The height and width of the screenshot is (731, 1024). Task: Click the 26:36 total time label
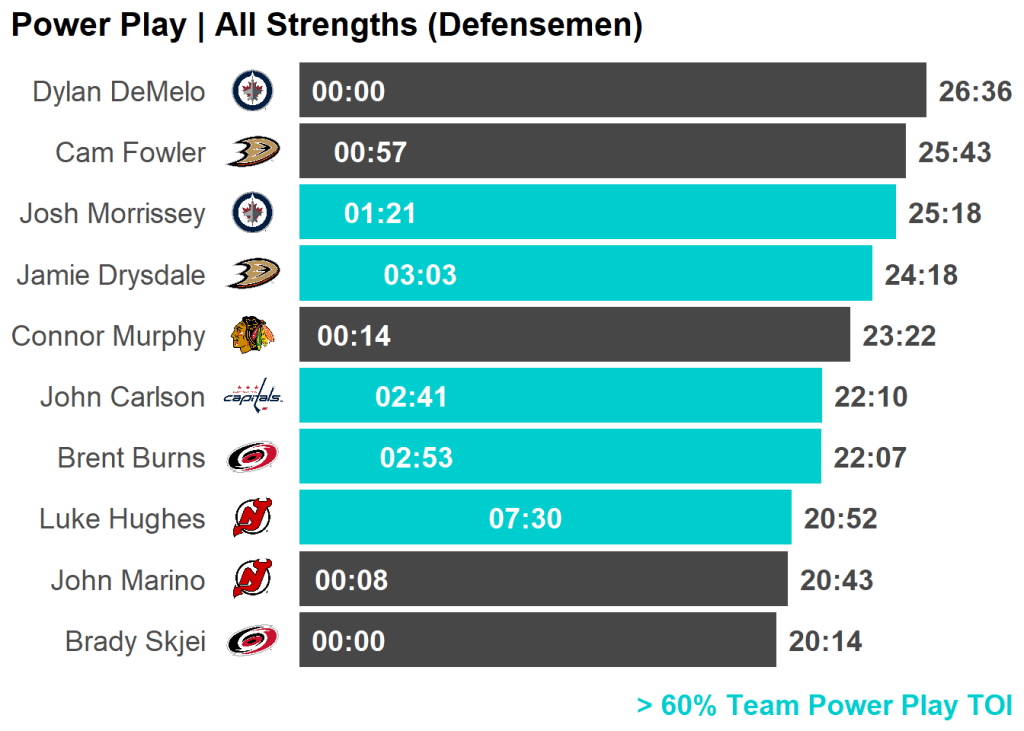coord(975,92)
